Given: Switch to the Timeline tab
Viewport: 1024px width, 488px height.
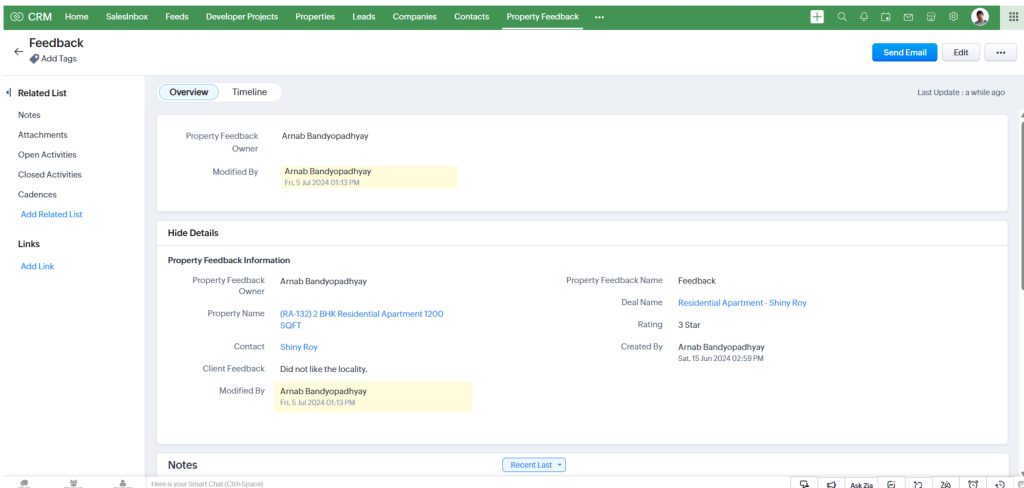Looking at the screenshot, I should point(250,92).
